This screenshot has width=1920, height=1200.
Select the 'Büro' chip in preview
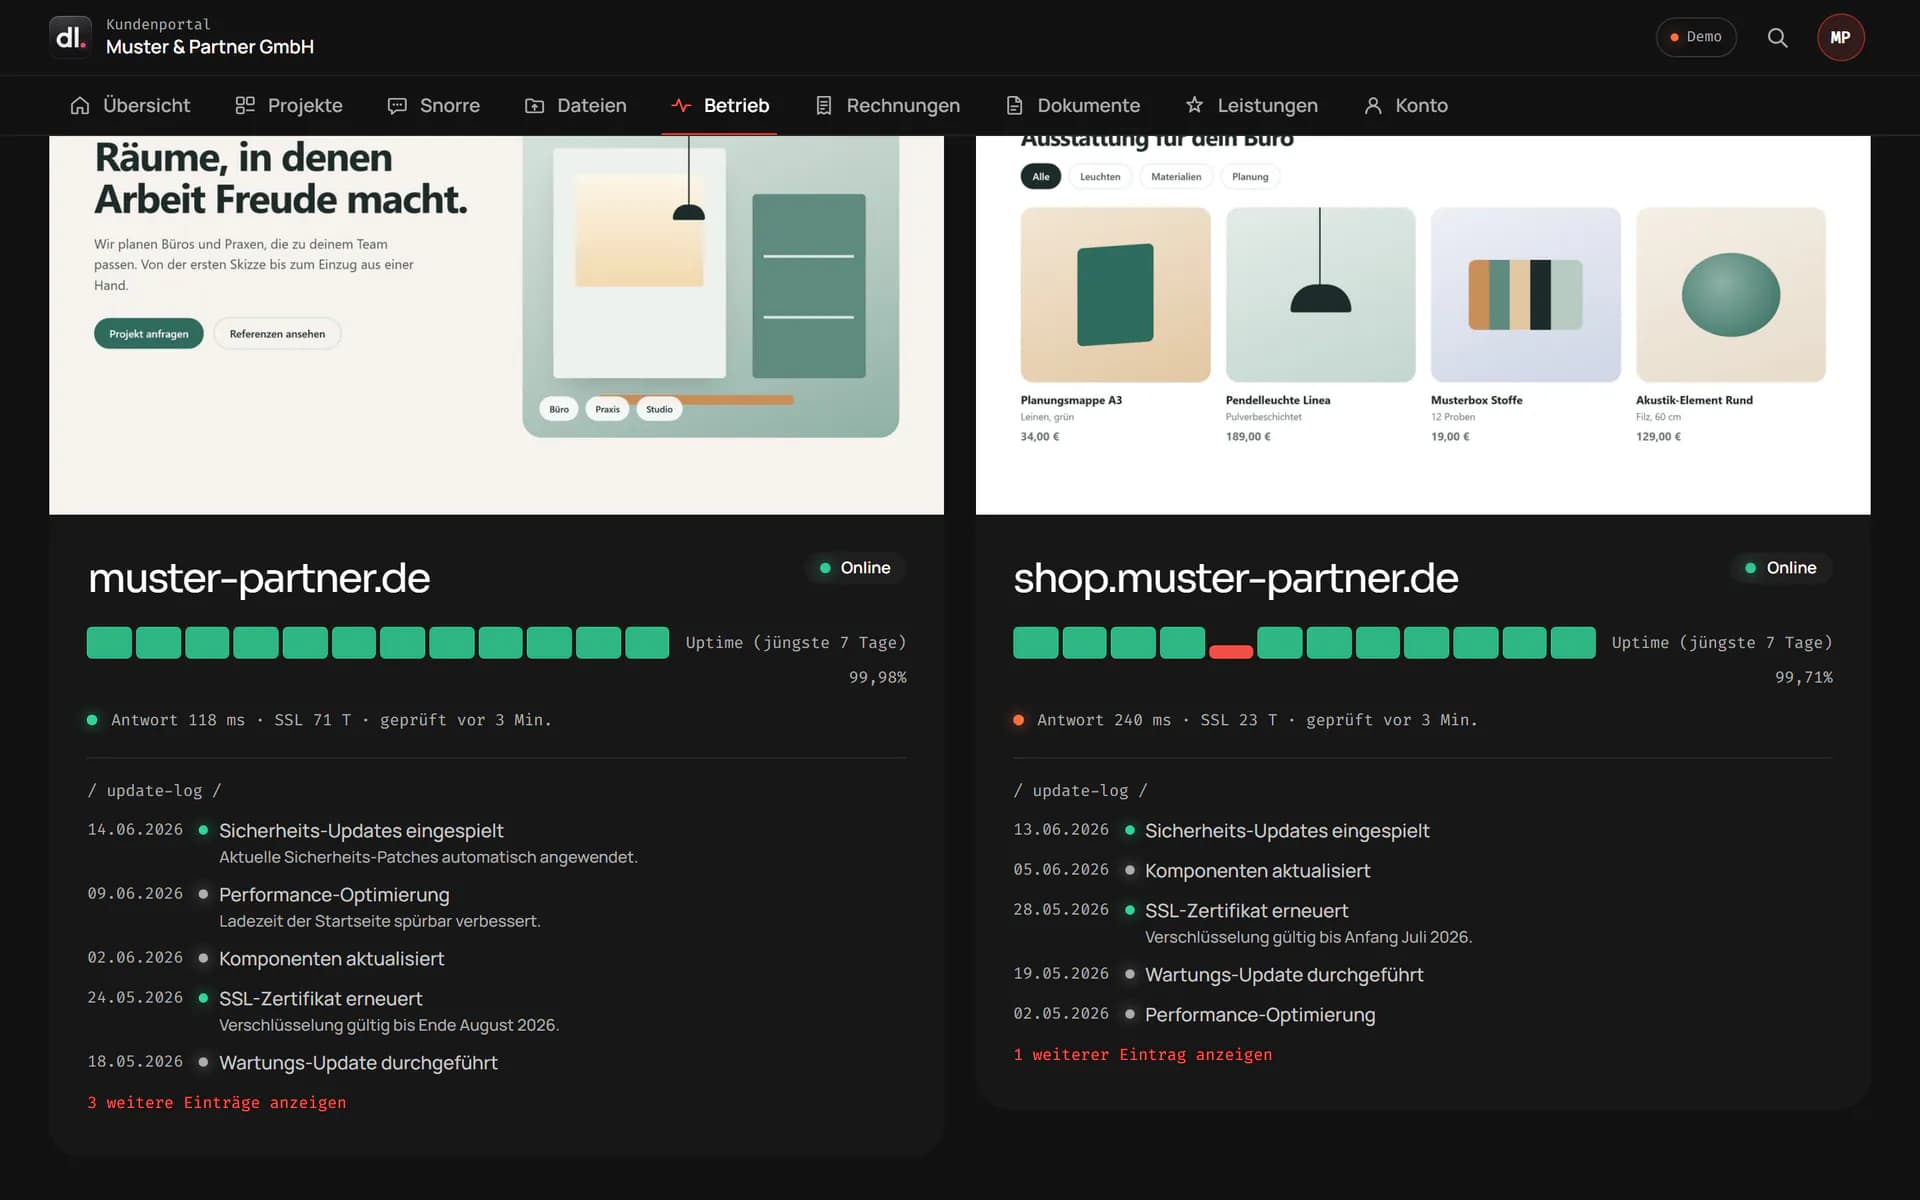[559, 409]
